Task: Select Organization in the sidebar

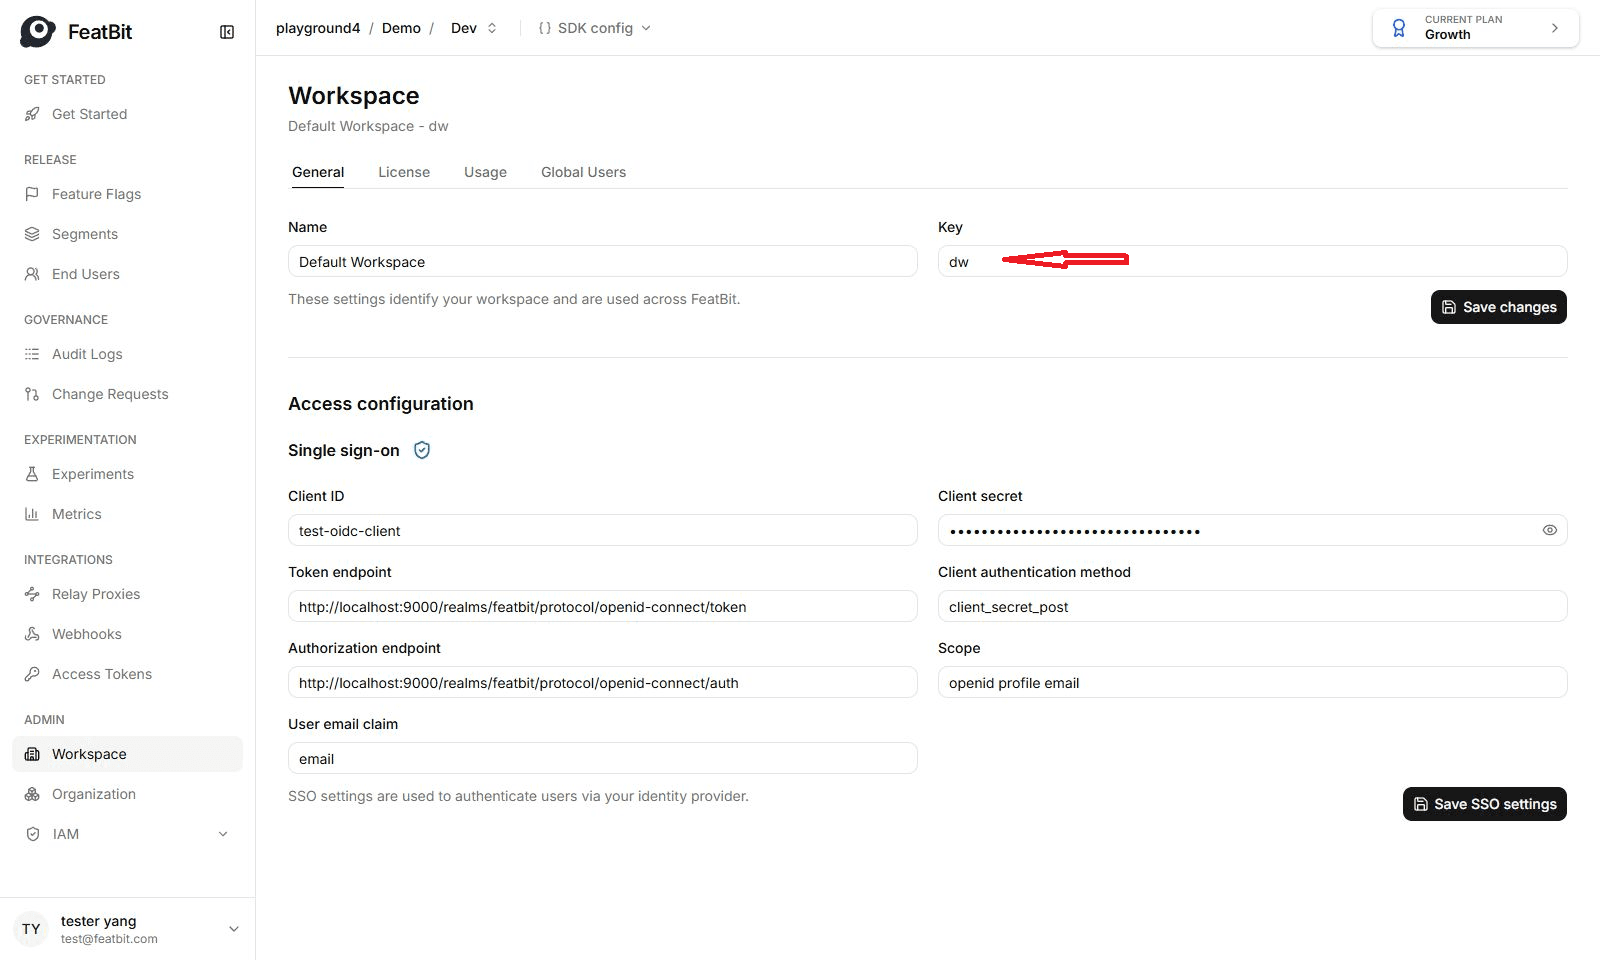Action: pos(128,794)
